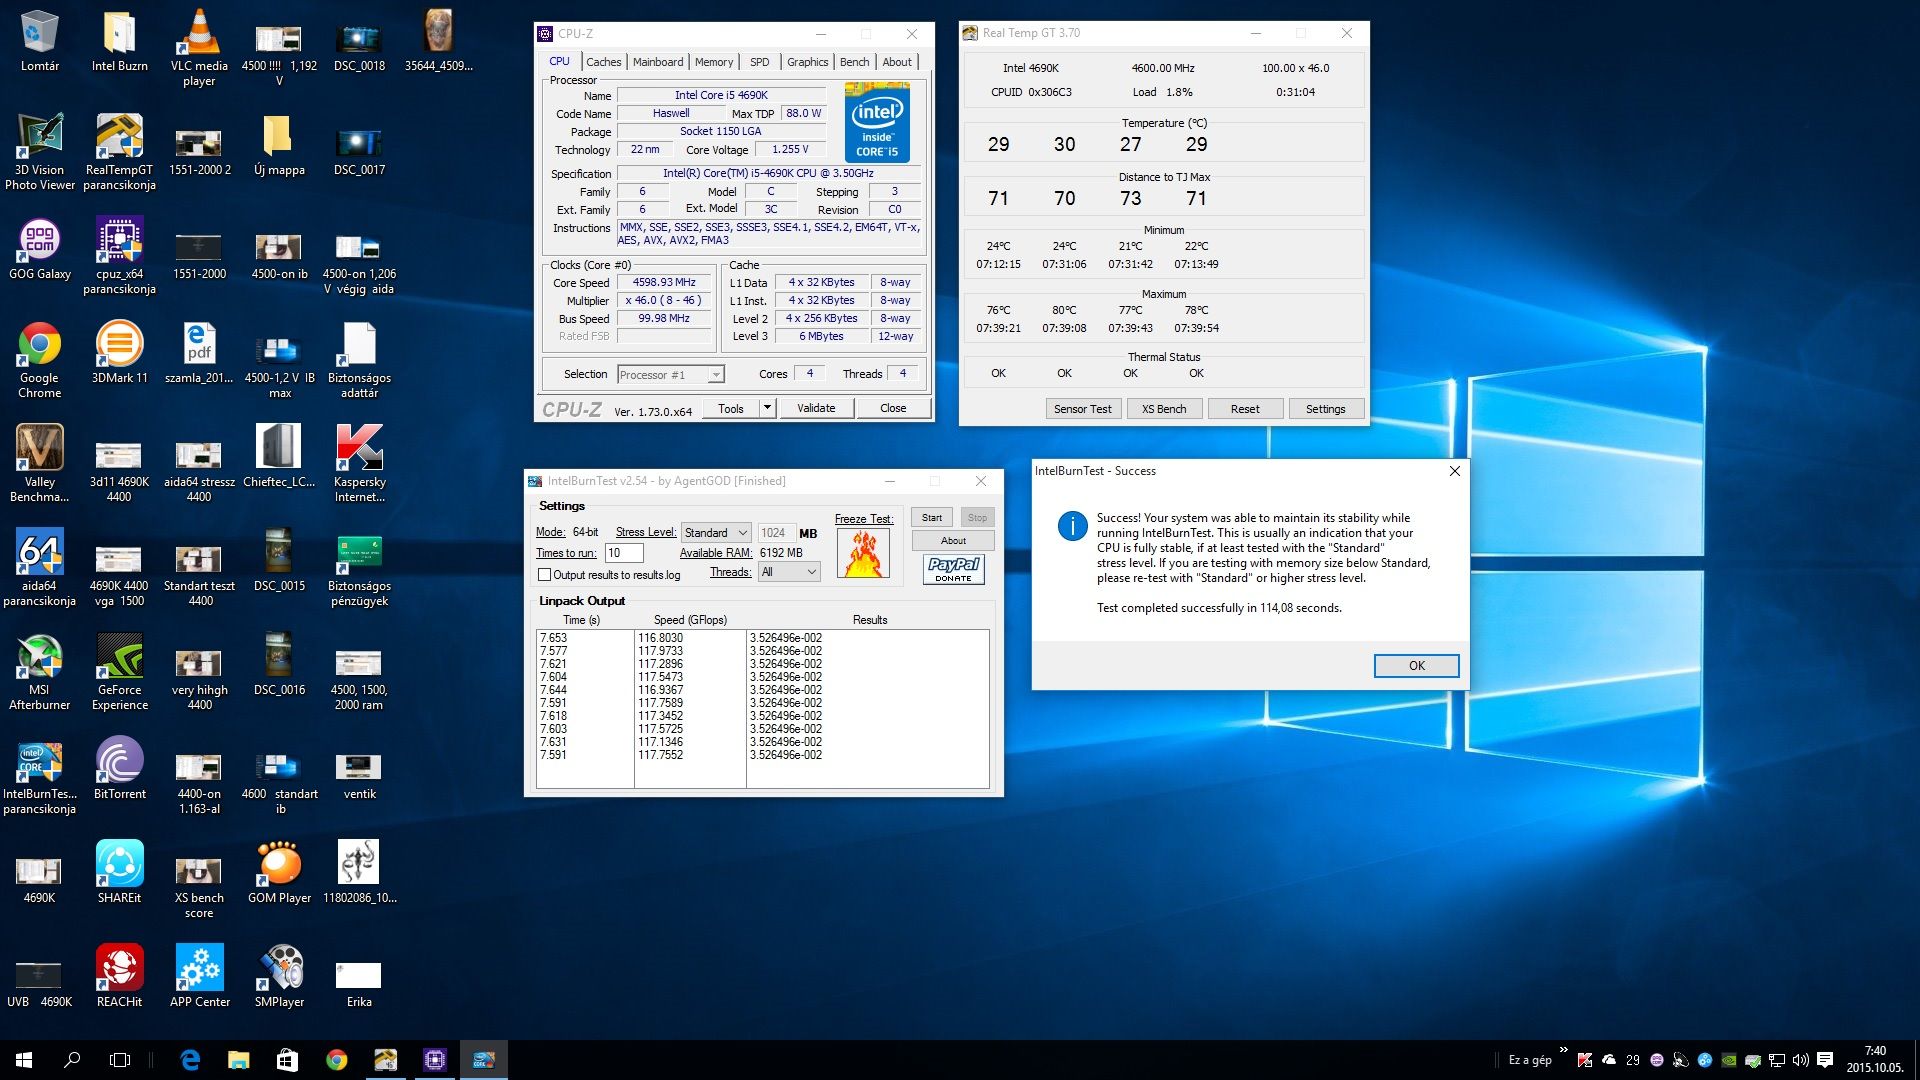
Task: Open Task View from taskbar
Action: tap(120, 1060)
